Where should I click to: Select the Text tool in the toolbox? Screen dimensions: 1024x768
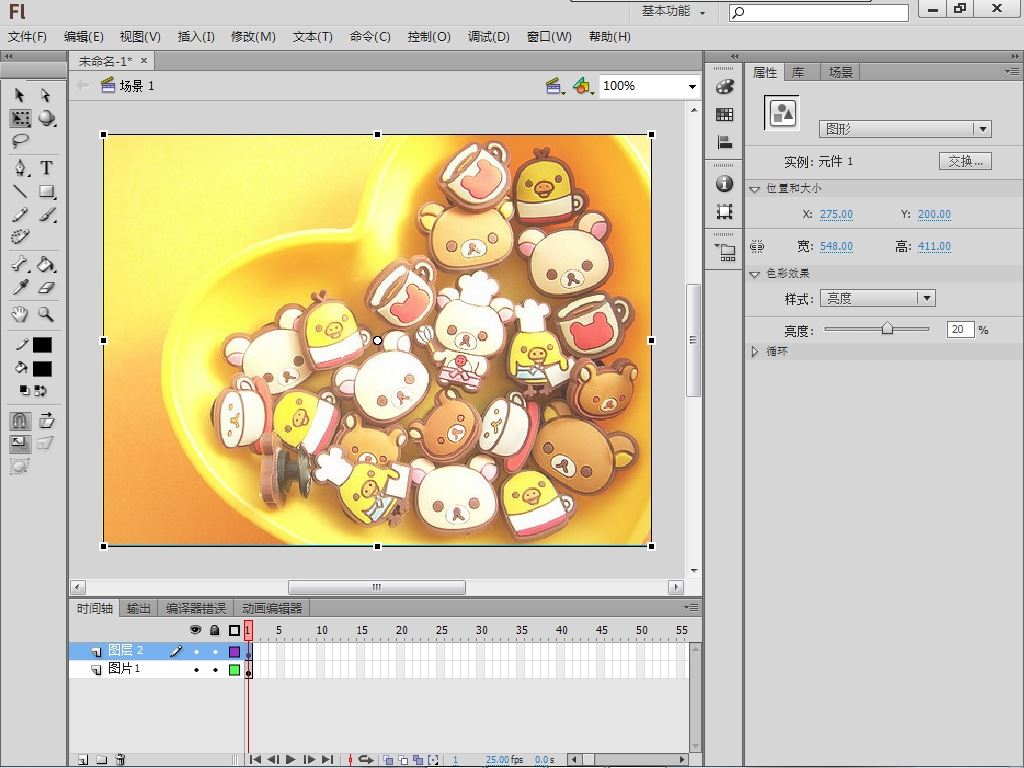[x=46, y=167]
